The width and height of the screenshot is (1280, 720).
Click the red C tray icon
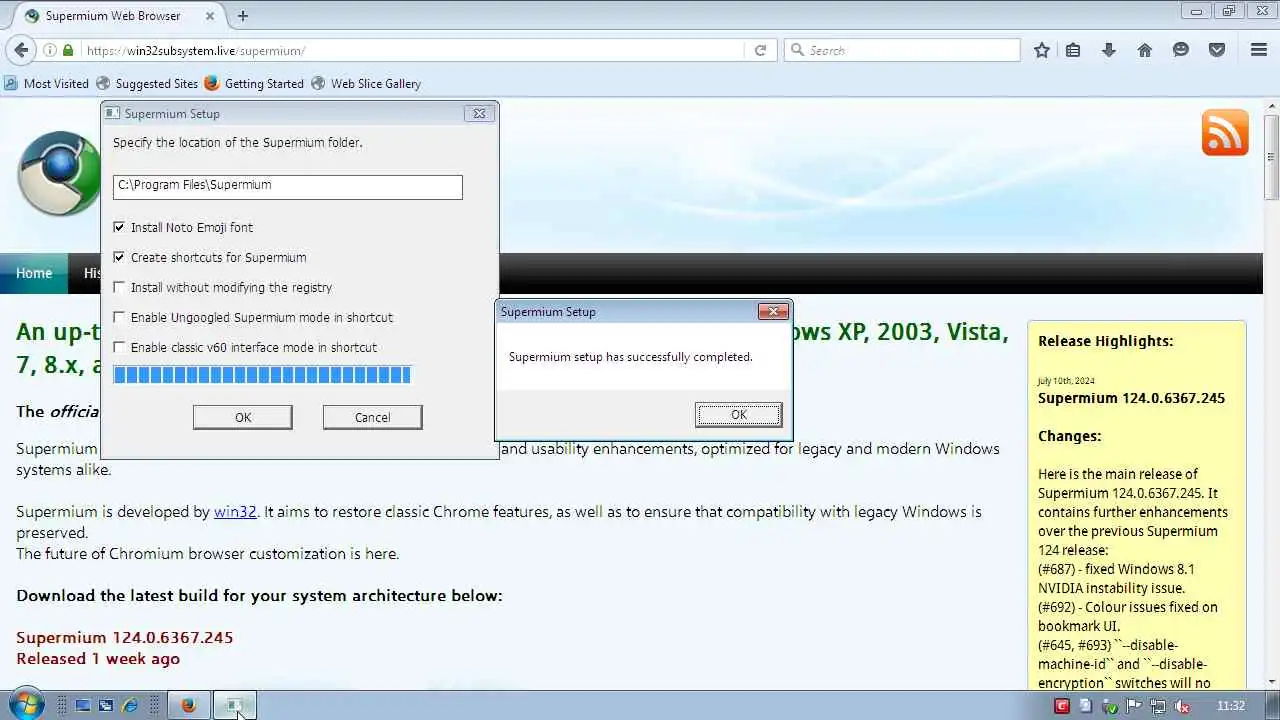1062,706
